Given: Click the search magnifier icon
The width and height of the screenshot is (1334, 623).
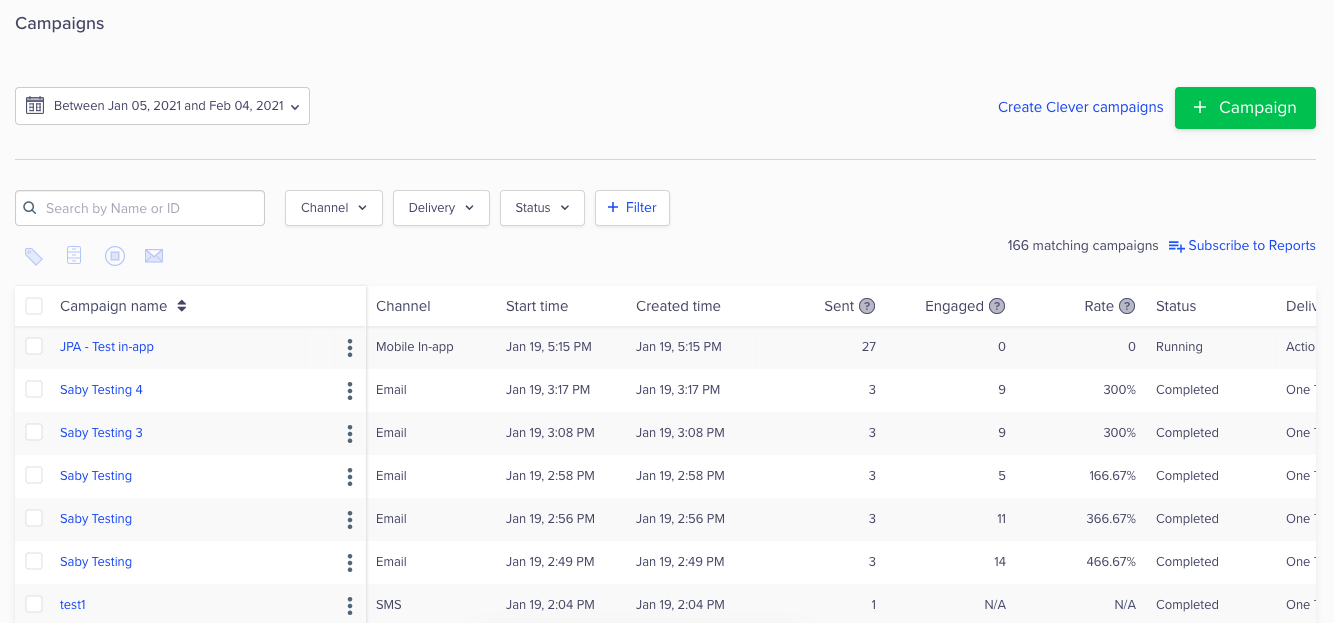Looking at the screenshot, I should (30, 208).
